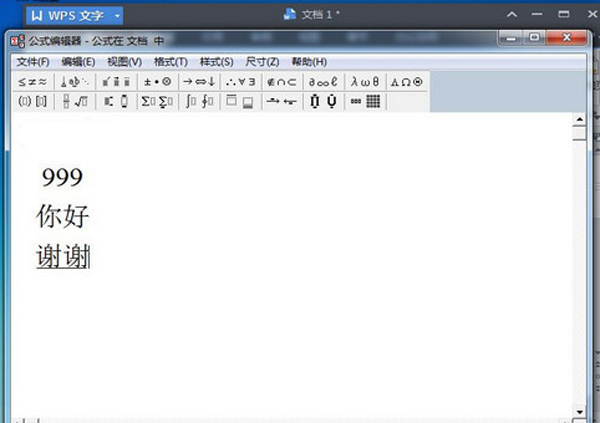Open the miscellaneous symbols palette (∂∞ℓ)

coord(323,82)
